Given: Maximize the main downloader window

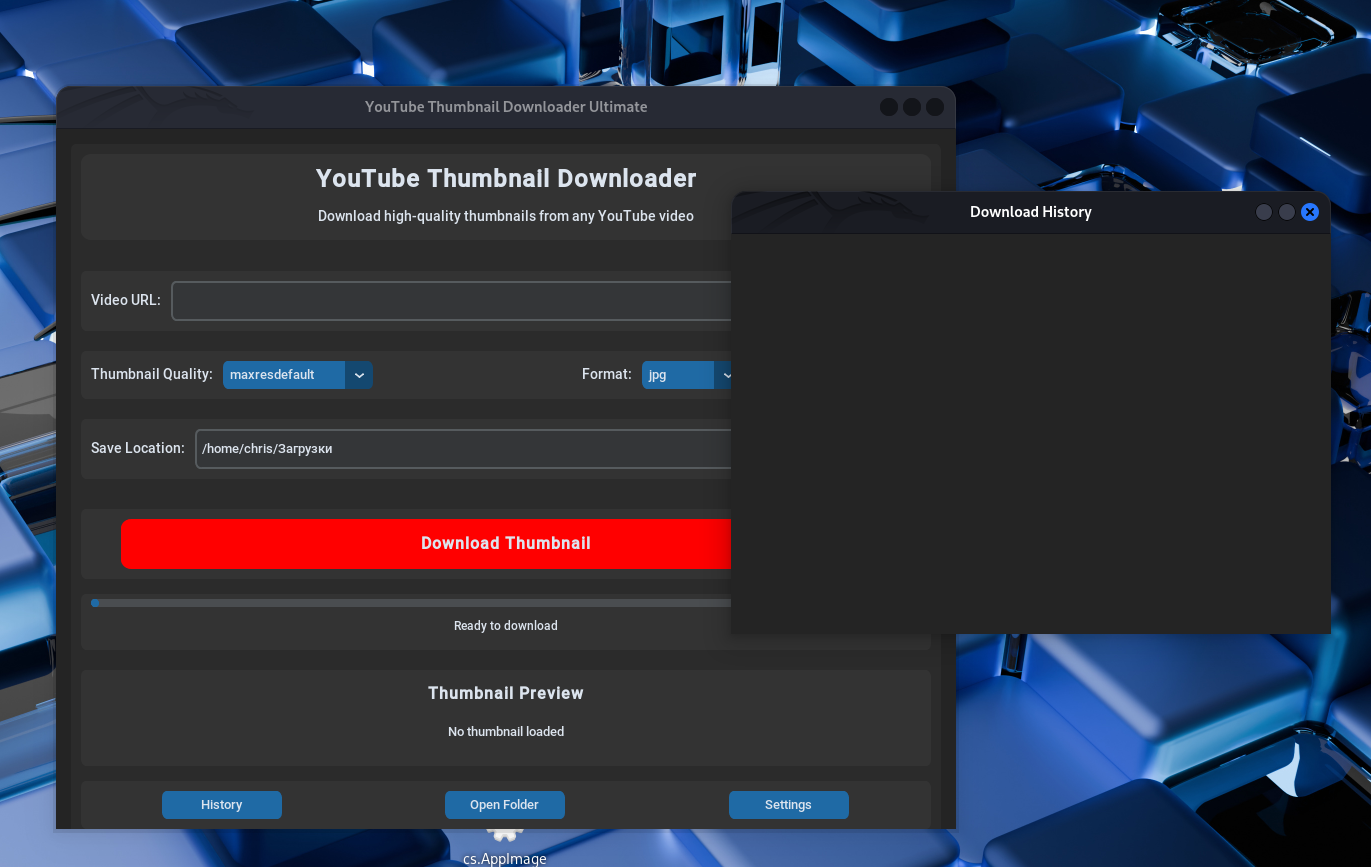Looking at the screenshot, I should [x=912, y=107].
